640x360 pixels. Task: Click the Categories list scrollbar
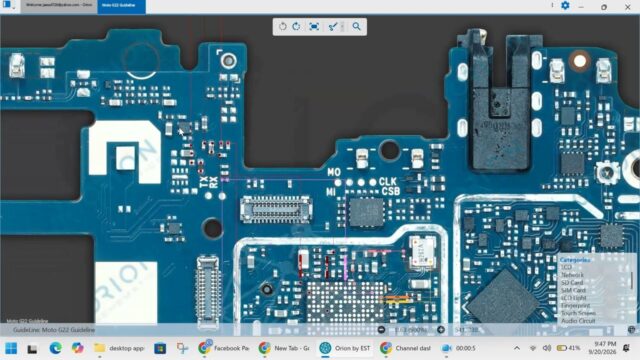click(x=632, y=280)
